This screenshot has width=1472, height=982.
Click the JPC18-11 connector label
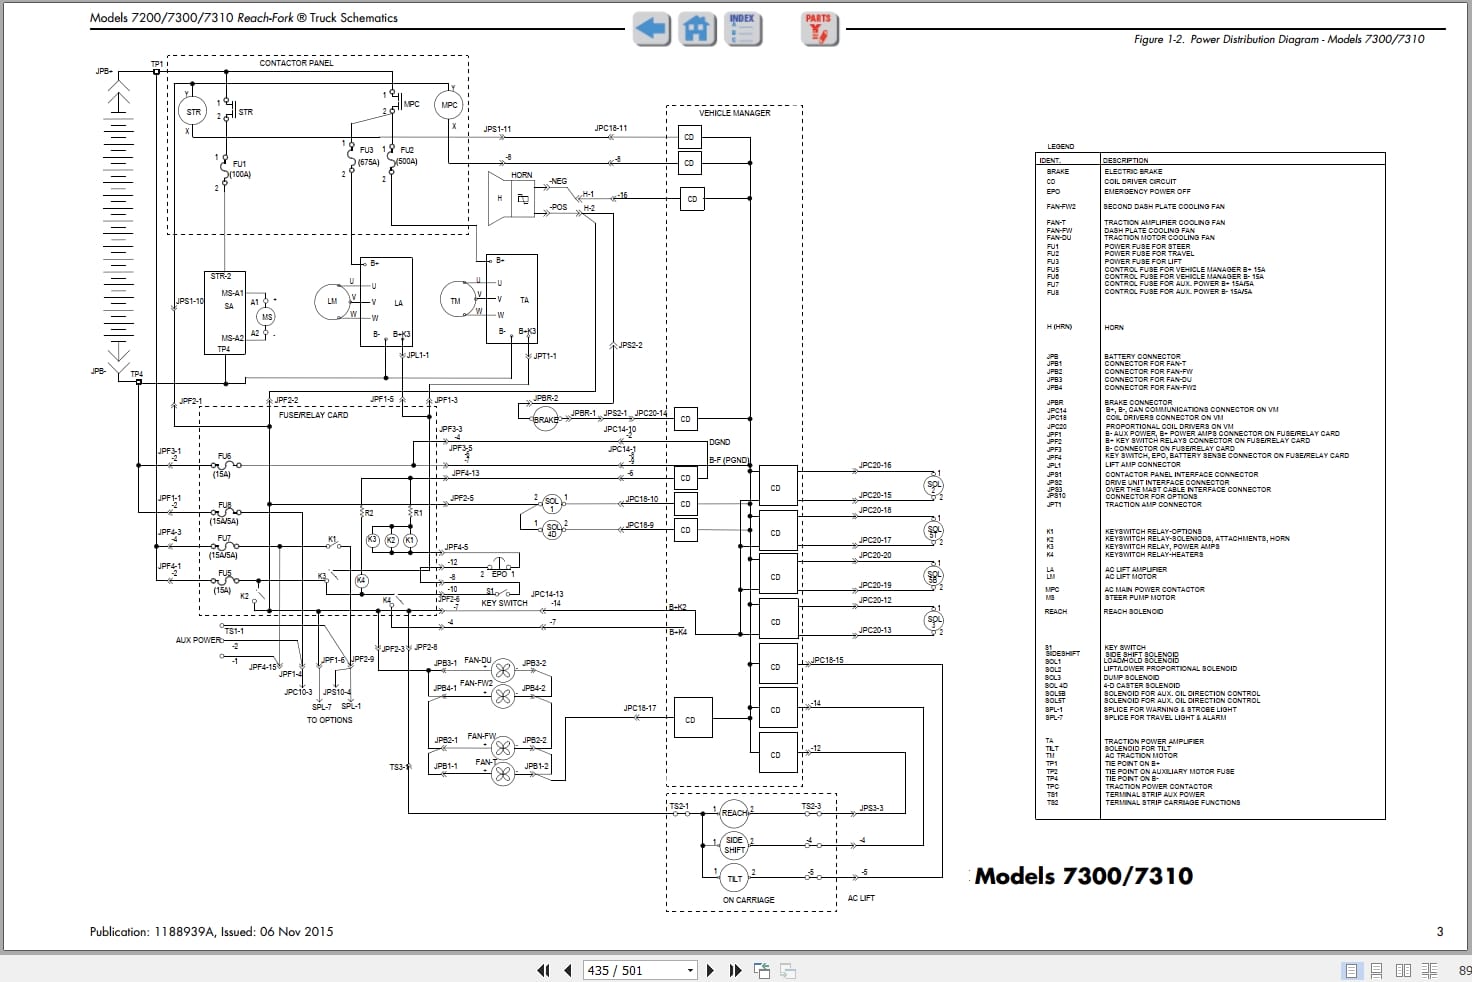coord(611,128)
